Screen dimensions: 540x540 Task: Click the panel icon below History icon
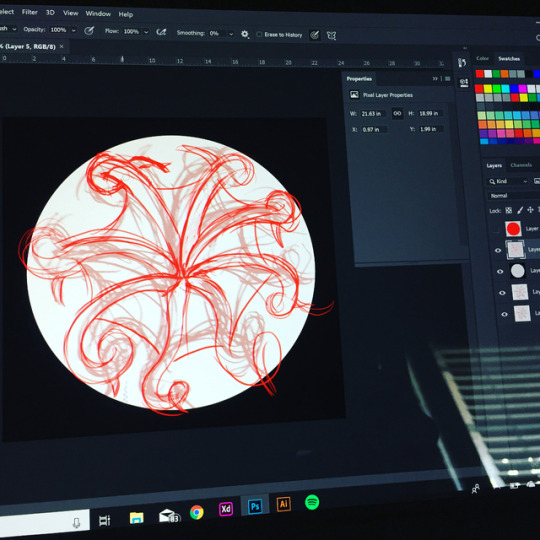point(464,82)
